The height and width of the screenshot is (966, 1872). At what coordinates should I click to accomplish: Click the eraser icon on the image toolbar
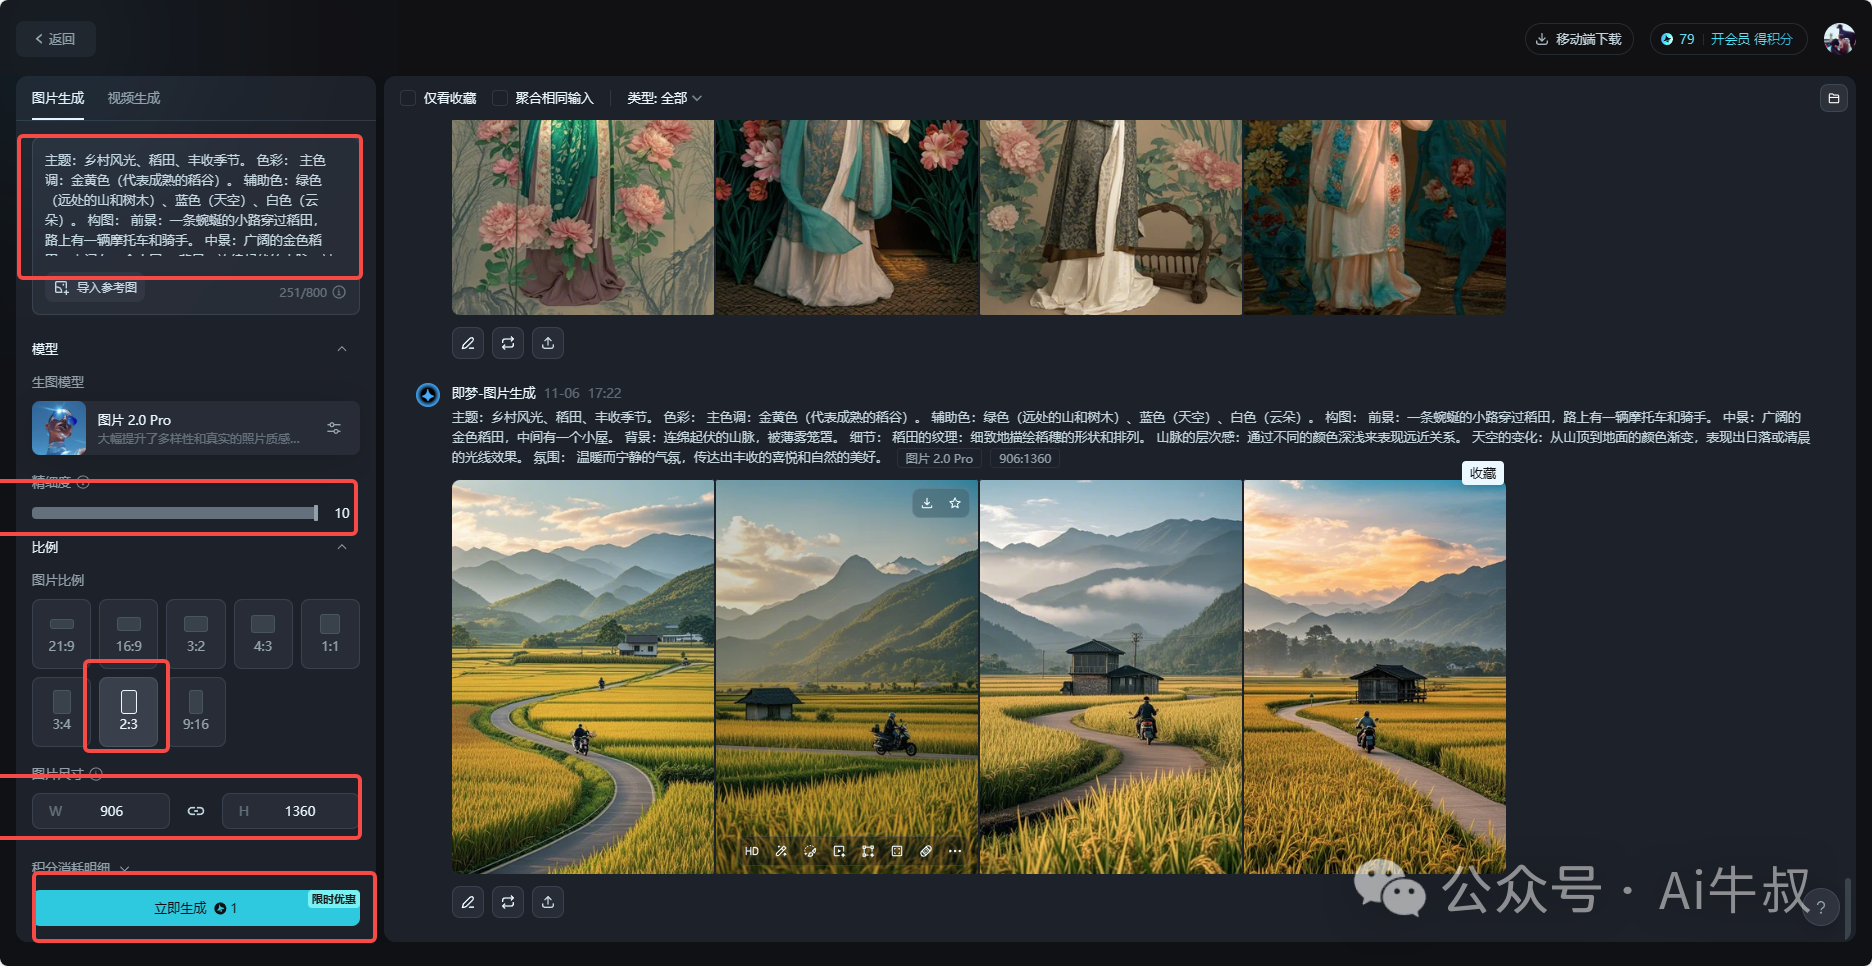926,851
